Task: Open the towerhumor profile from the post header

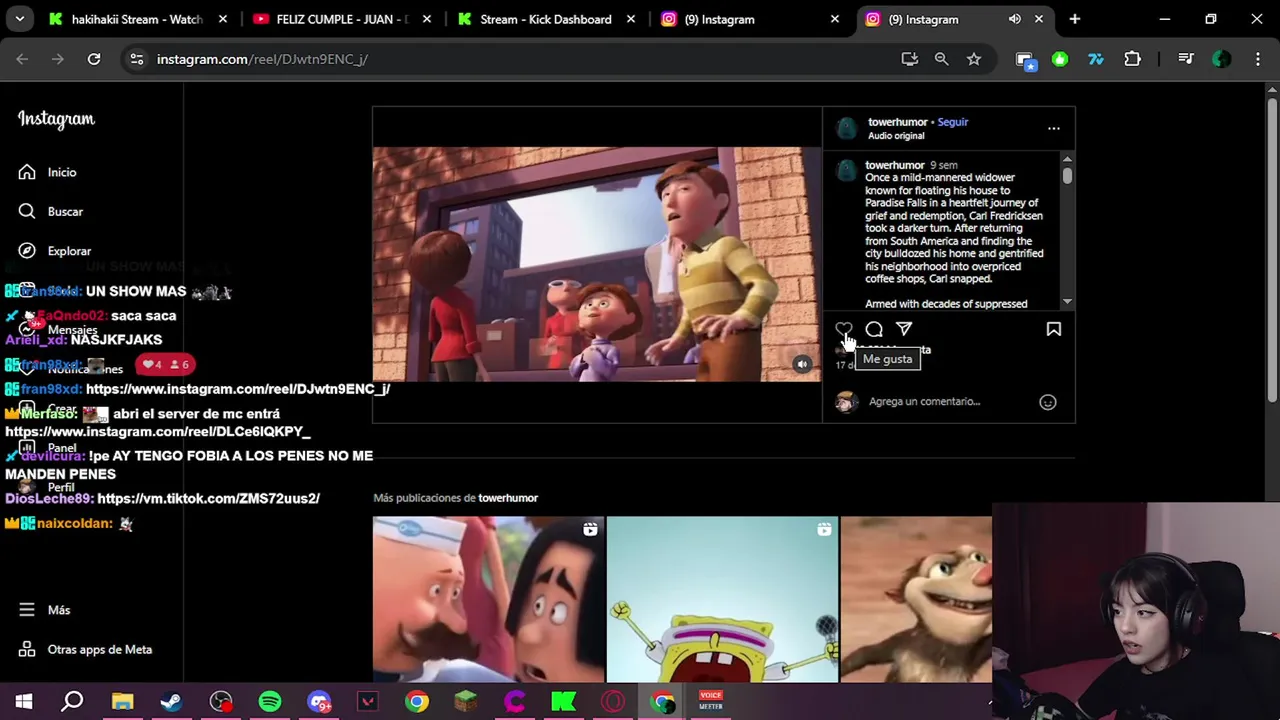Action: 898,122
